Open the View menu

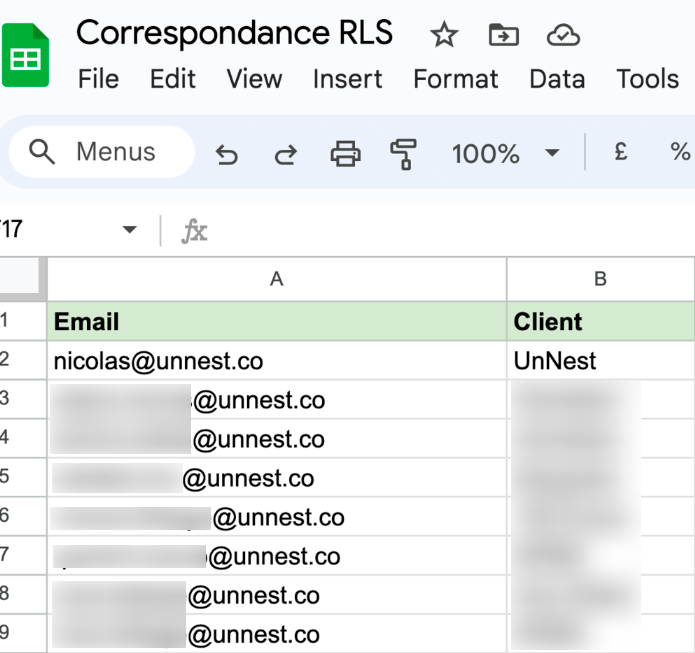tap(254, 79)
